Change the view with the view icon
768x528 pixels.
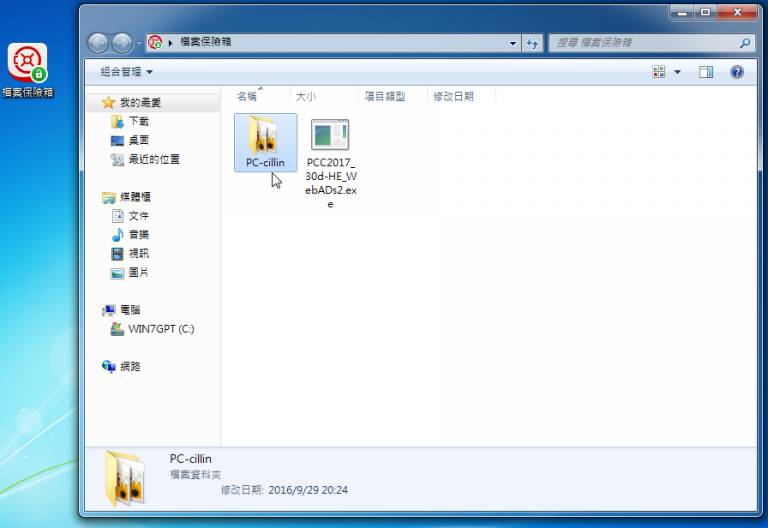click(x=659, y=72)
